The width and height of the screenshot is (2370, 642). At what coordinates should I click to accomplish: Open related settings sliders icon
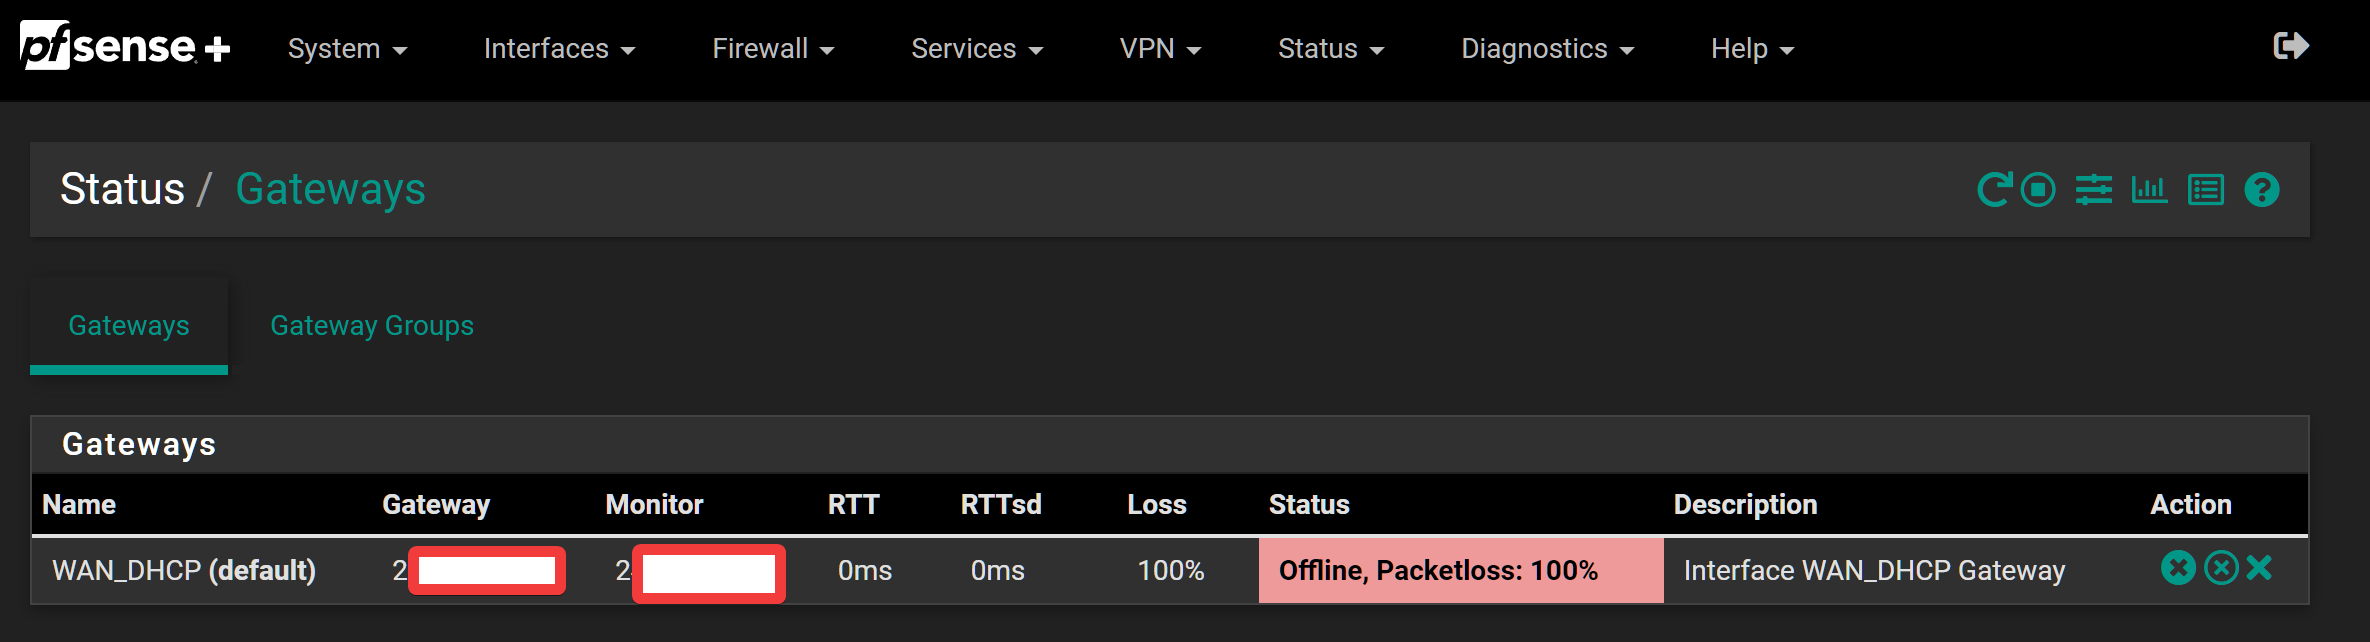[2094, 189]
